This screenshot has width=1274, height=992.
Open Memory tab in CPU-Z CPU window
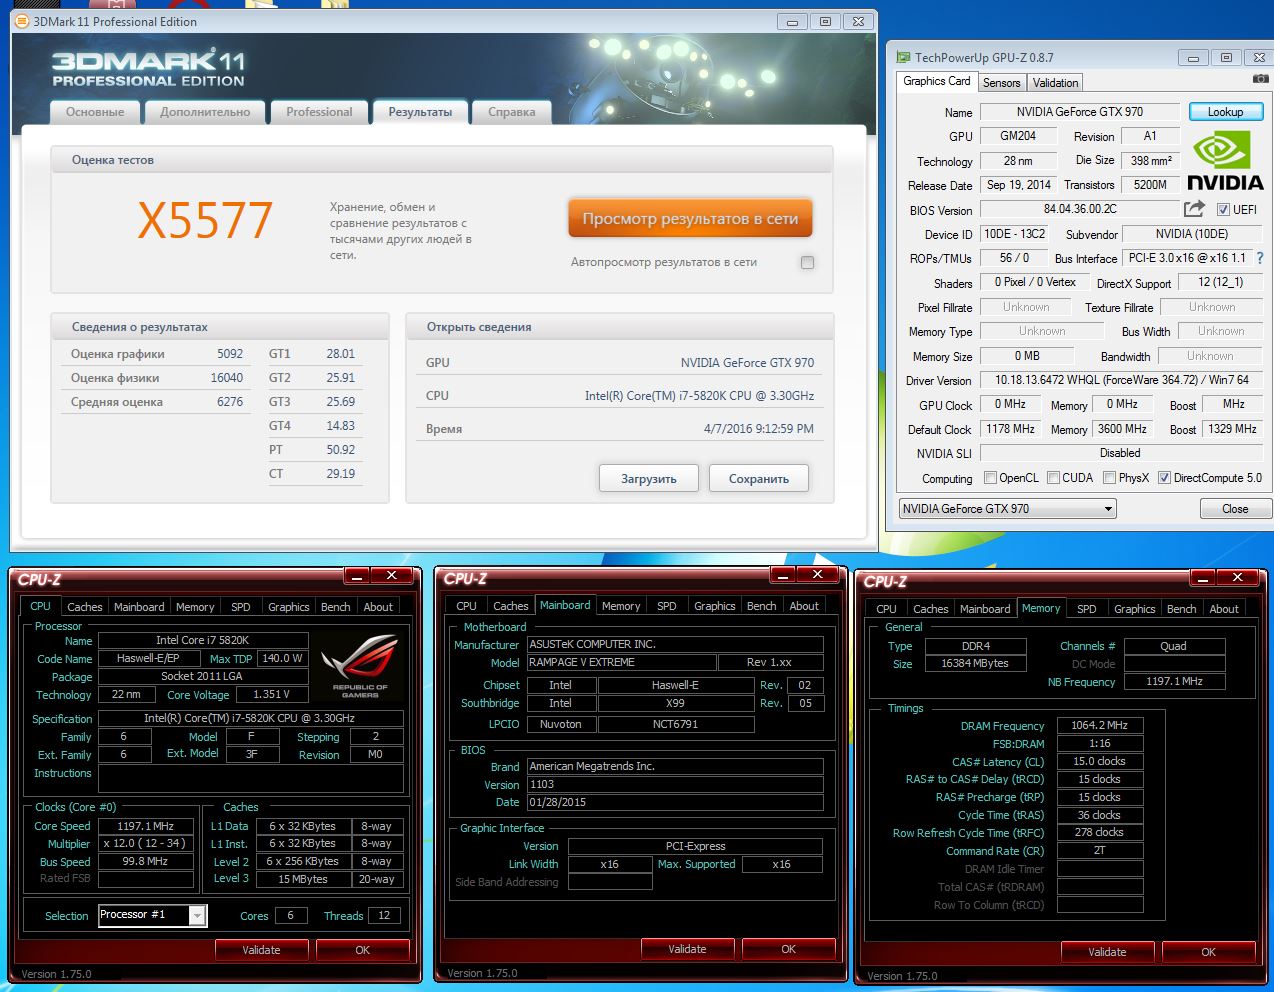pyautogui.click(x=195, y=607)
